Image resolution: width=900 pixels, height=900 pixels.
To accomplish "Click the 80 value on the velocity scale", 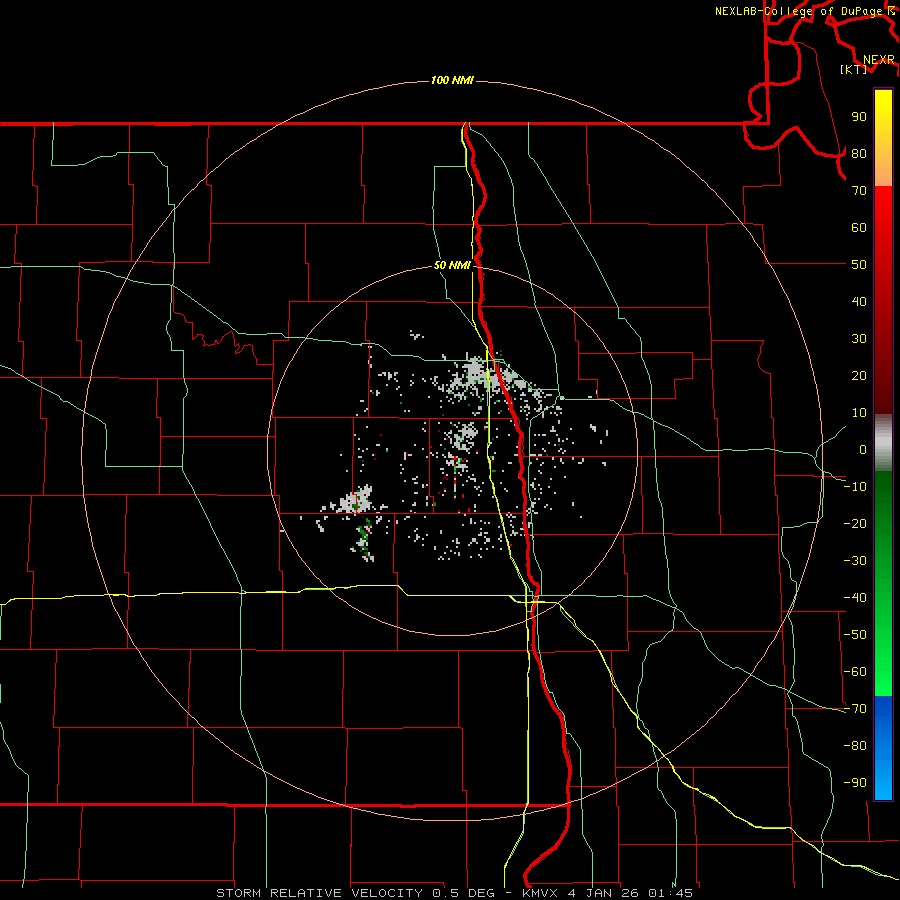I will [859, 153].
